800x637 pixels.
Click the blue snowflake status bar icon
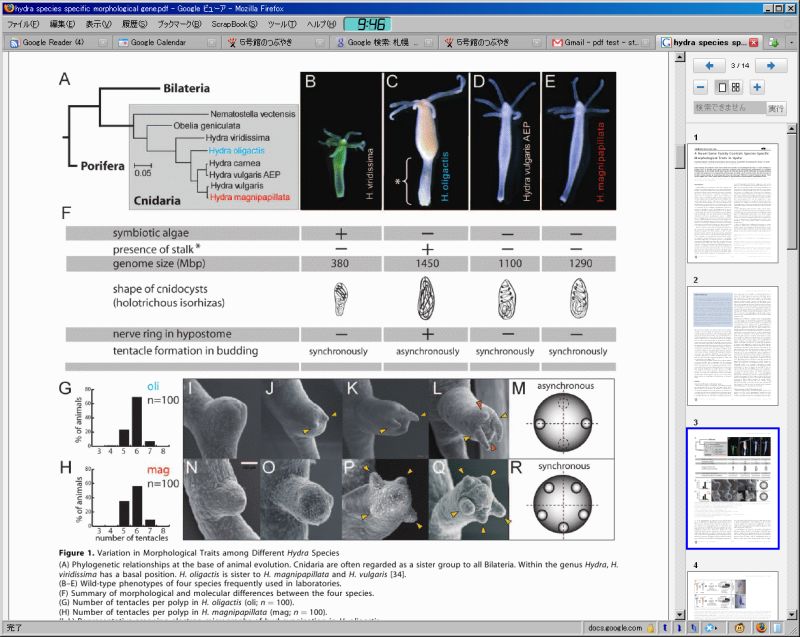[x=710, y=628]
